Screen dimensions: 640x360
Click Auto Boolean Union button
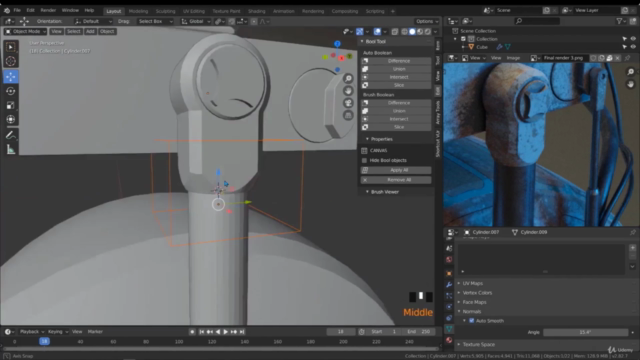396,69
